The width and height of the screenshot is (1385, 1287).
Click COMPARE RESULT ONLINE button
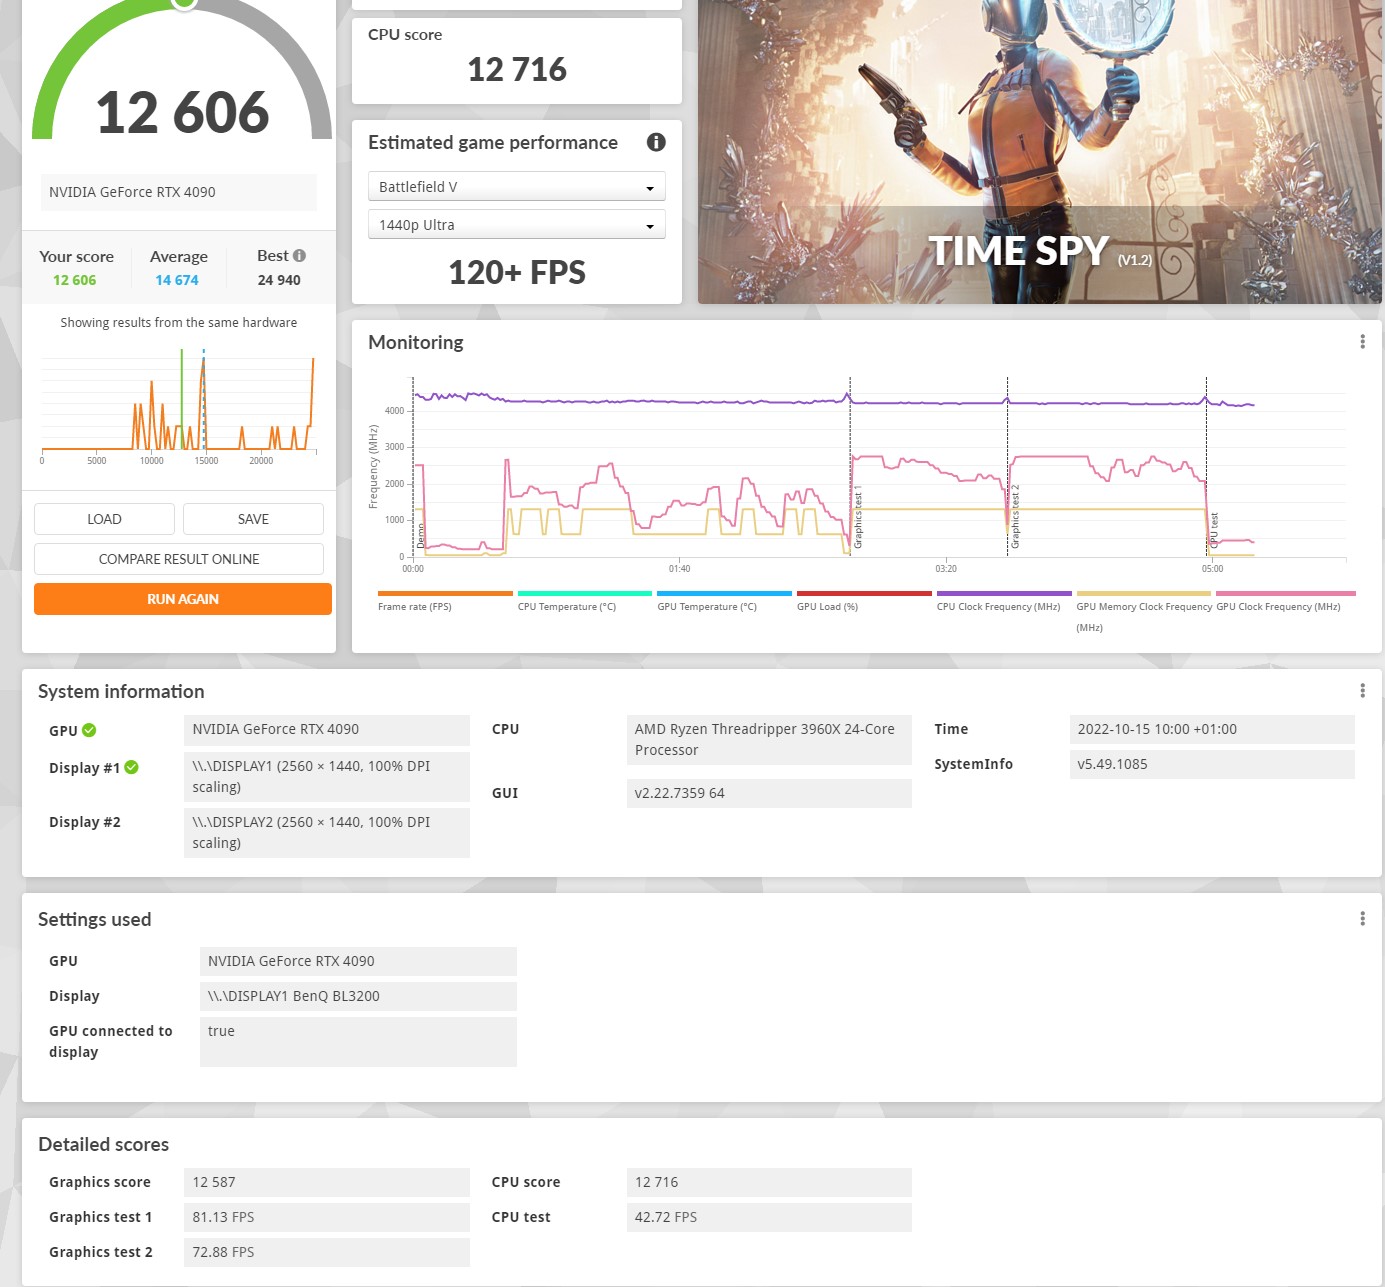click(x=179, y=559)
